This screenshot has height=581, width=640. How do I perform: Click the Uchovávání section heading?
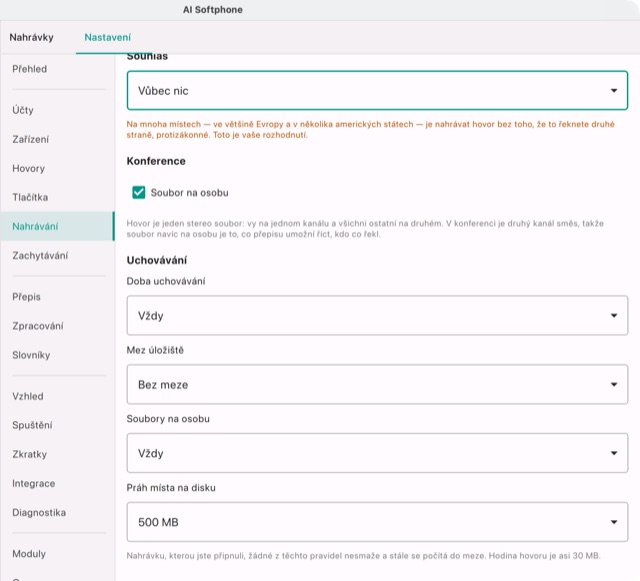(x=157, y=260)
